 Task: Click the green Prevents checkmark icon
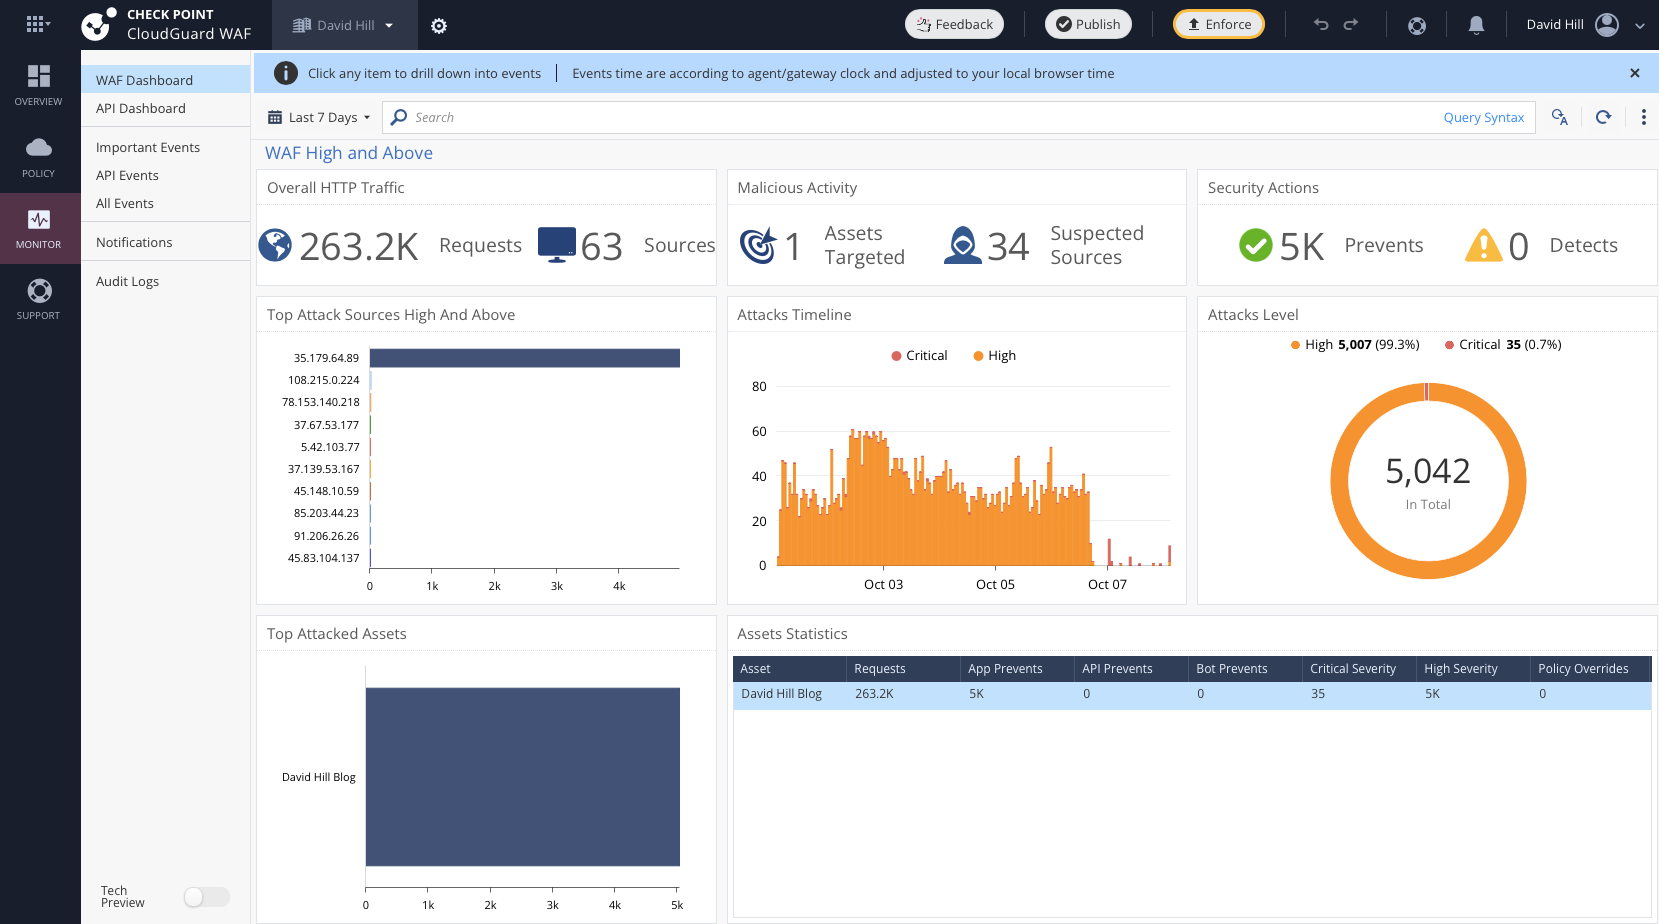click(1256, 245)
